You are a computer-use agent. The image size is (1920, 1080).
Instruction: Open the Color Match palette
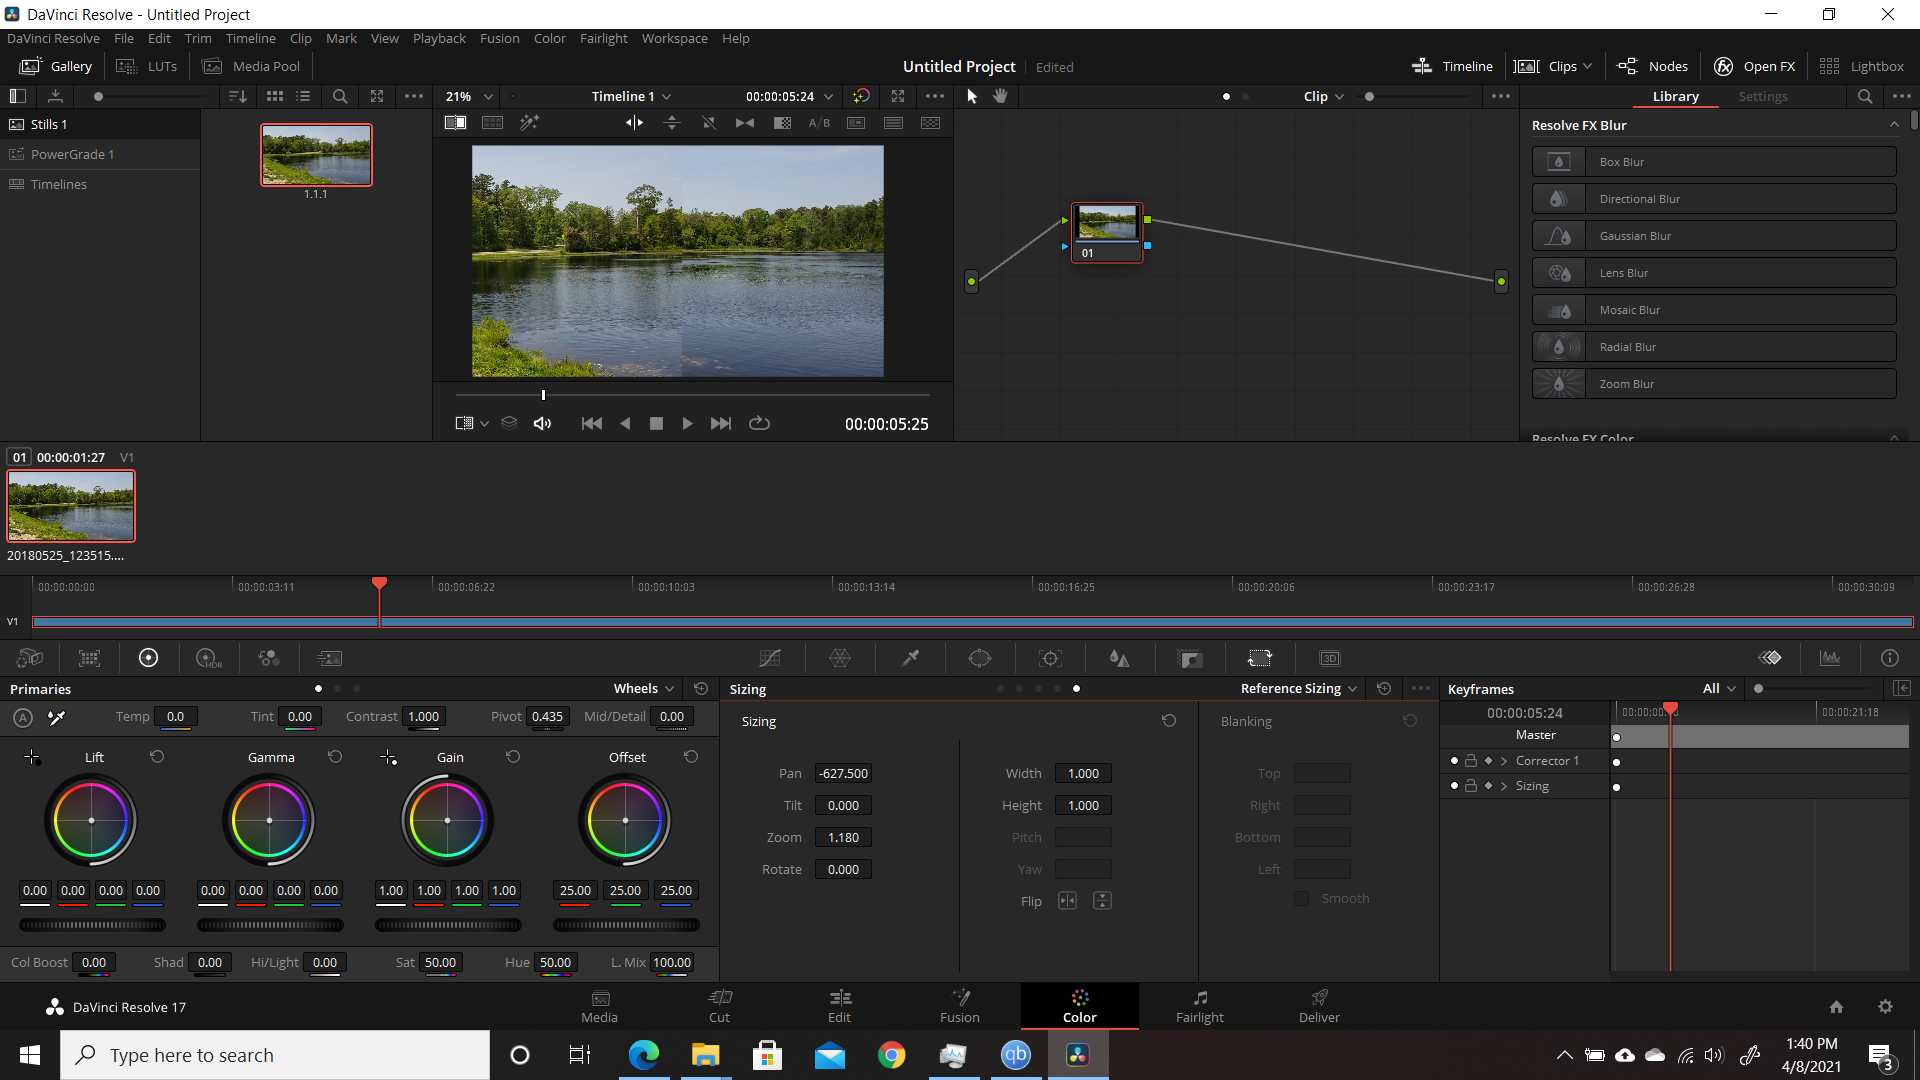tap(90, 658)
